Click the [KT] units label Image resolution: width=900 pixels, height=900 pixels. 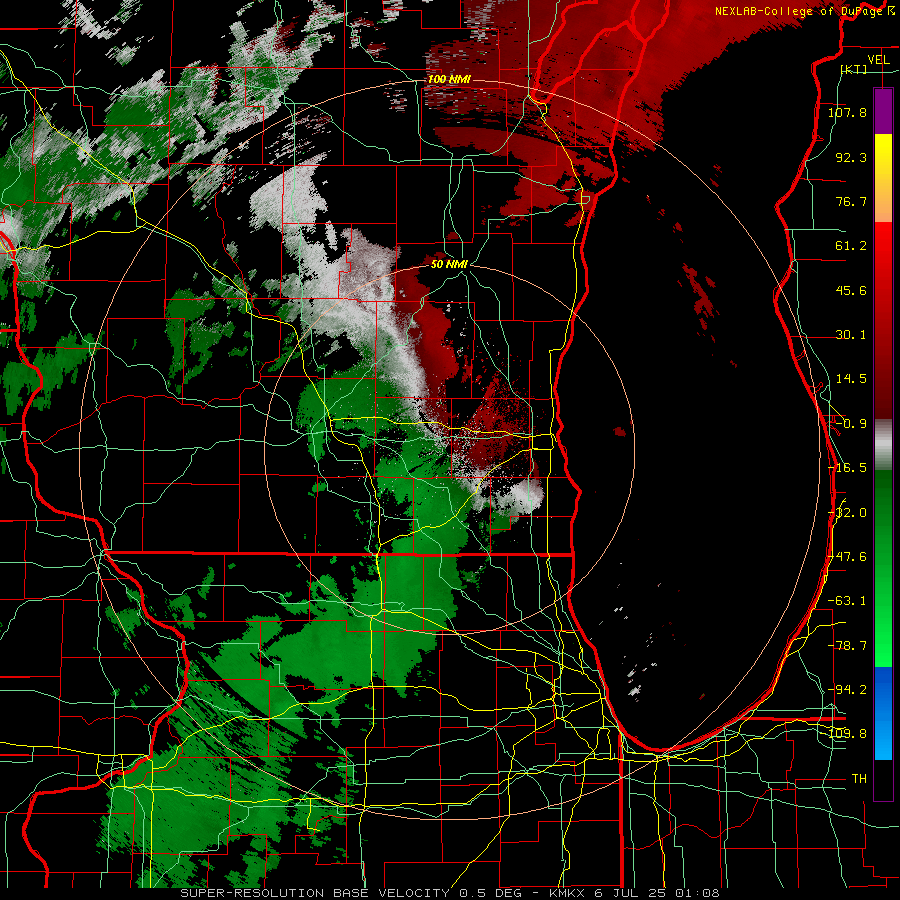[x=854, y=69]
